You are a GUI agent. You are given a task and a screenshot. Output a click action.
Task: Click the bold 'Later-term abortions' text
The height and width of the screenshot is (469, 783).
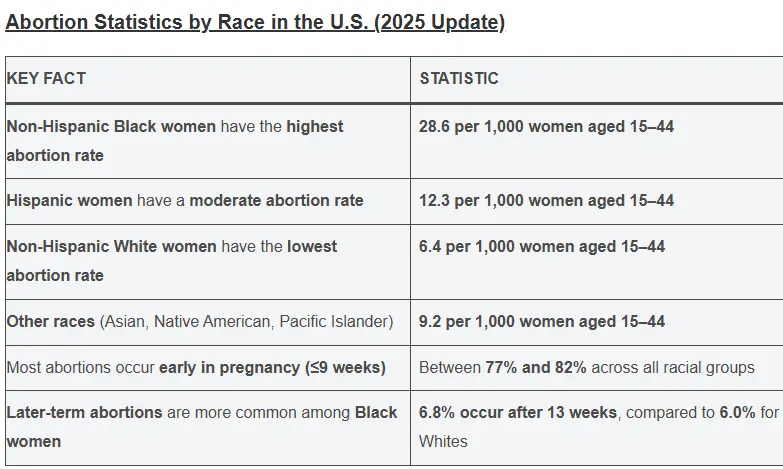tap(84, 412)
